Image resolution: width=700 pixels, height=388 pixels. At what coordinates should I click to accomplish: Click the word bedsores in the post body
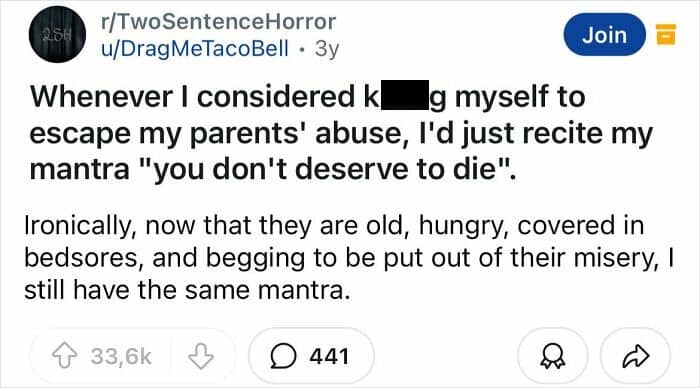tap(83, 258)
